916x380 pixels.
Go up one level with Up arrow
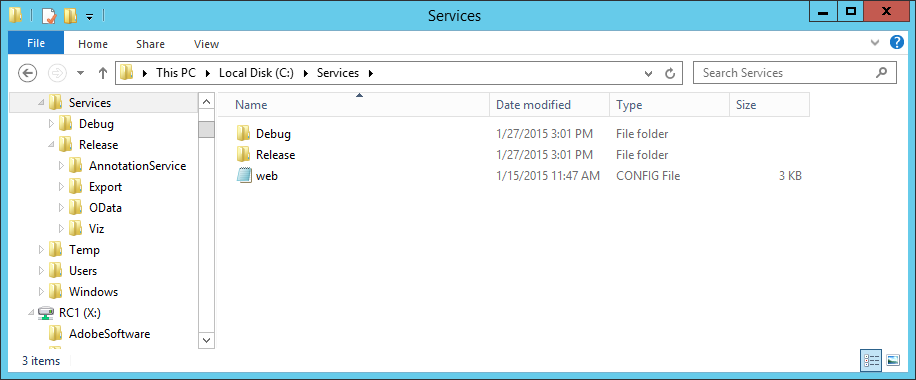coord(103,73)
